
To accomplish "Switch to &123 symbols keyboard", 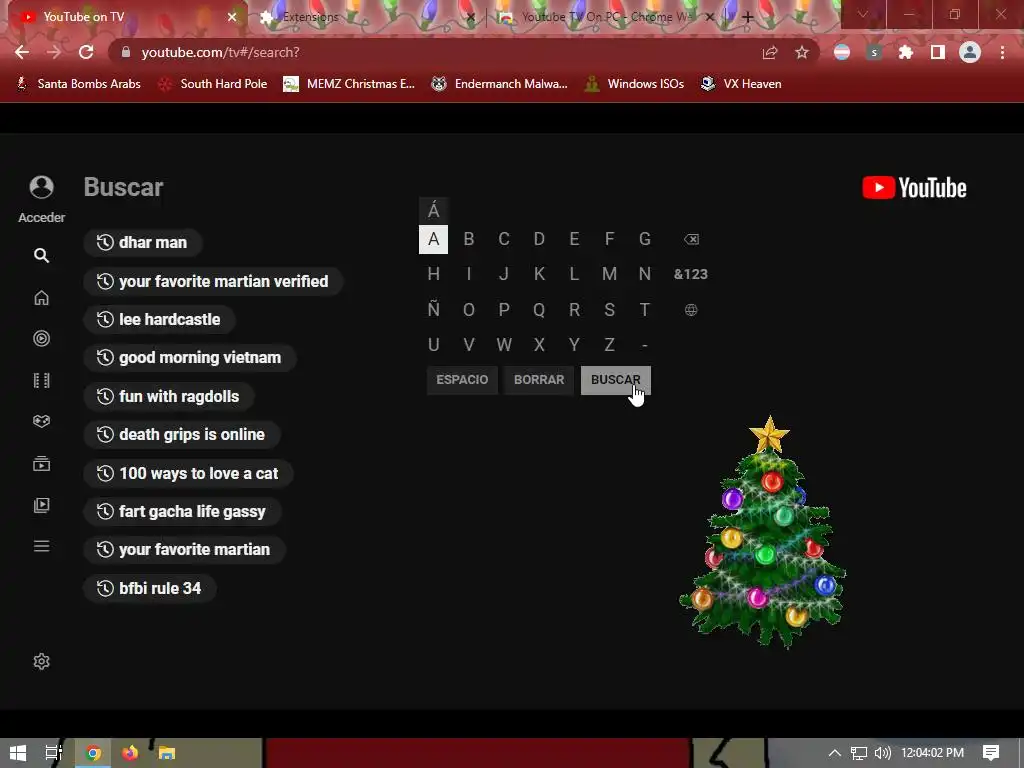I will coord(691,274).
